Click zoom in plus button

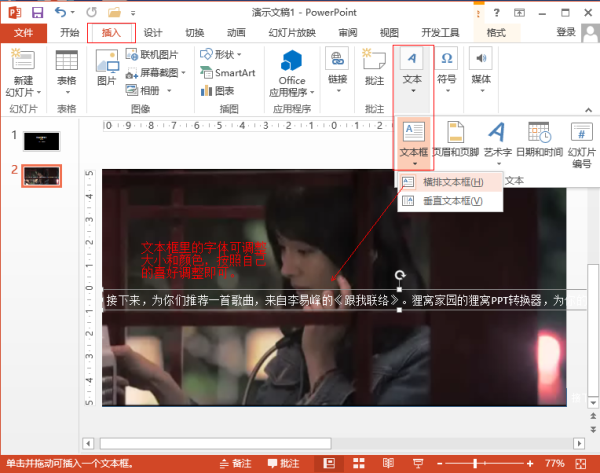530,464
